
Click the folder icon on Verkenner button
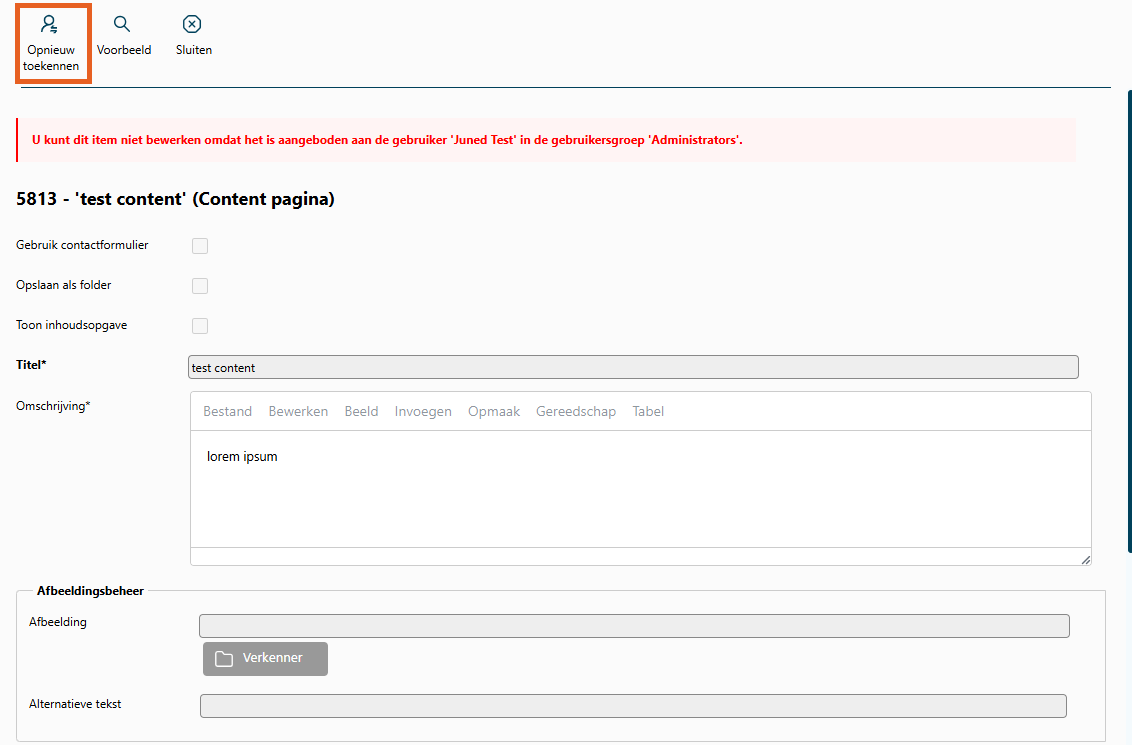[x=224, y=659]
